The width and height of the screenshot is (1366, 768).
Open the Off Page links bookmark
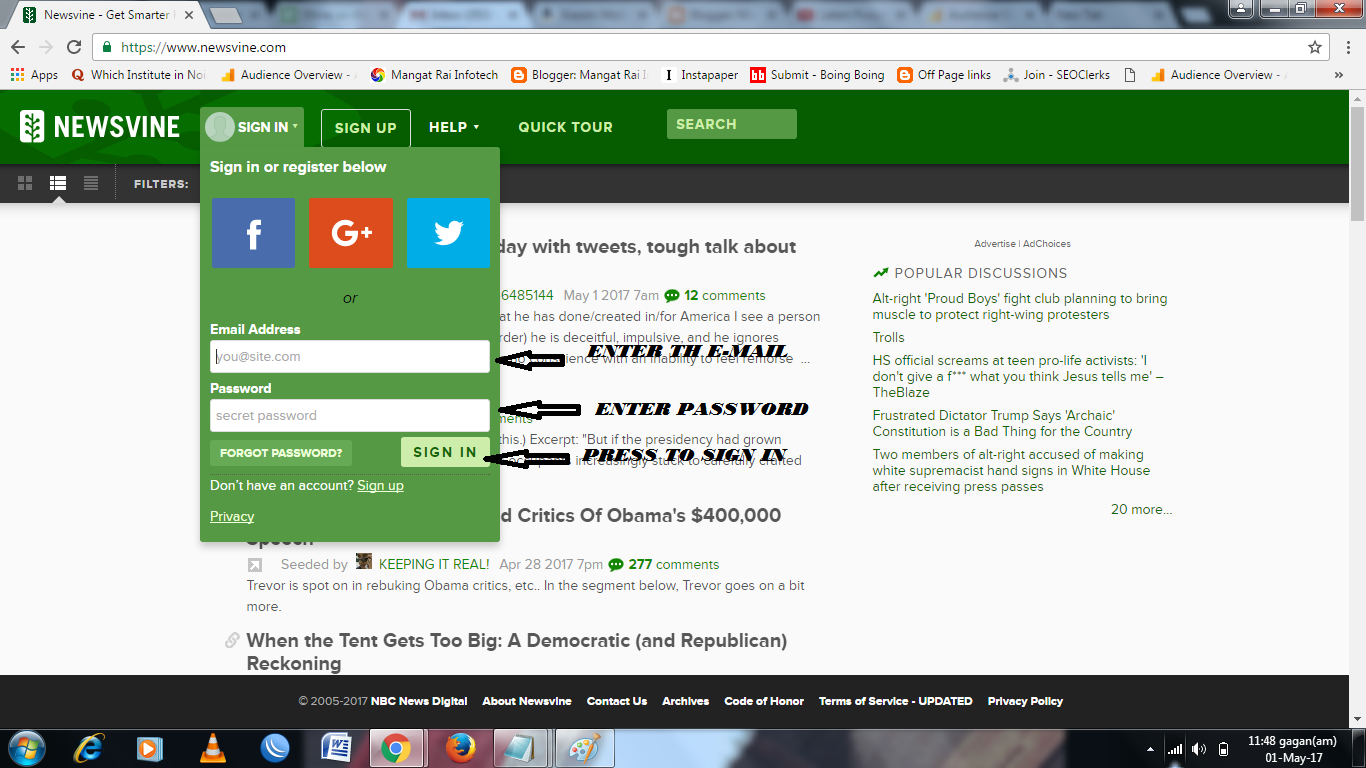click(x=944, y=75)
